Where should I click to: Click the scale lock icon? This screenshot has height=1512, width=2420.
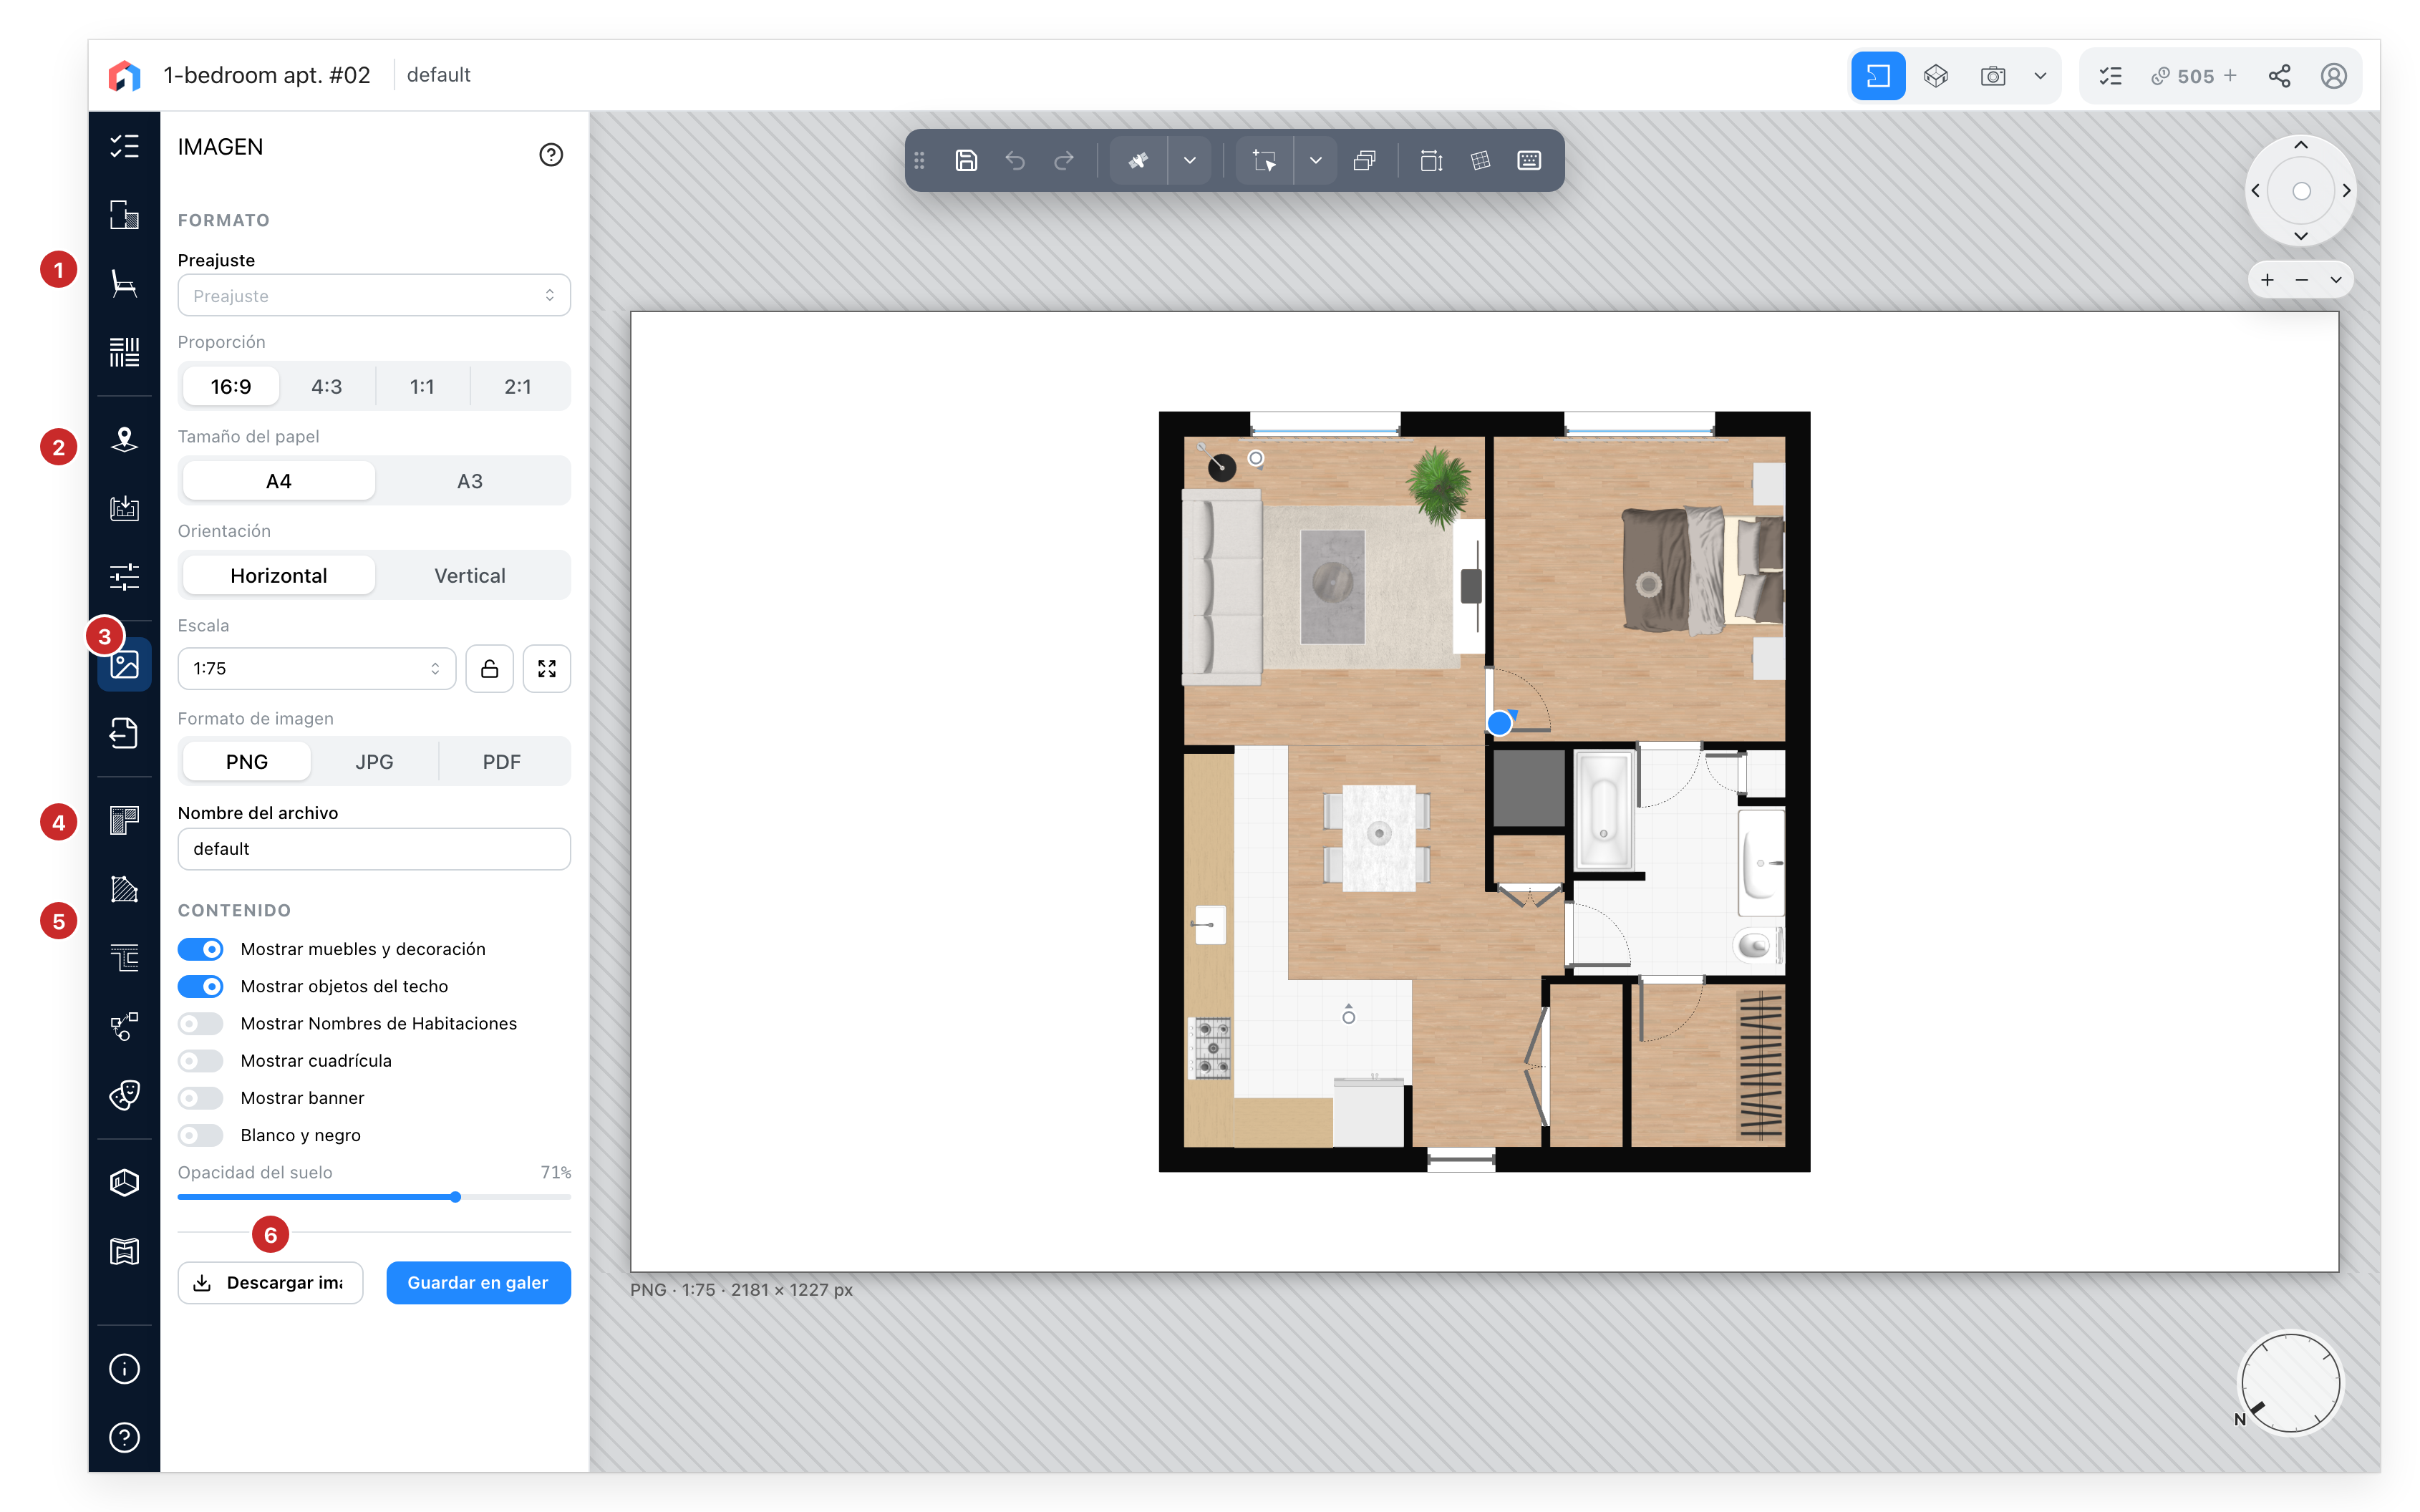489,669
